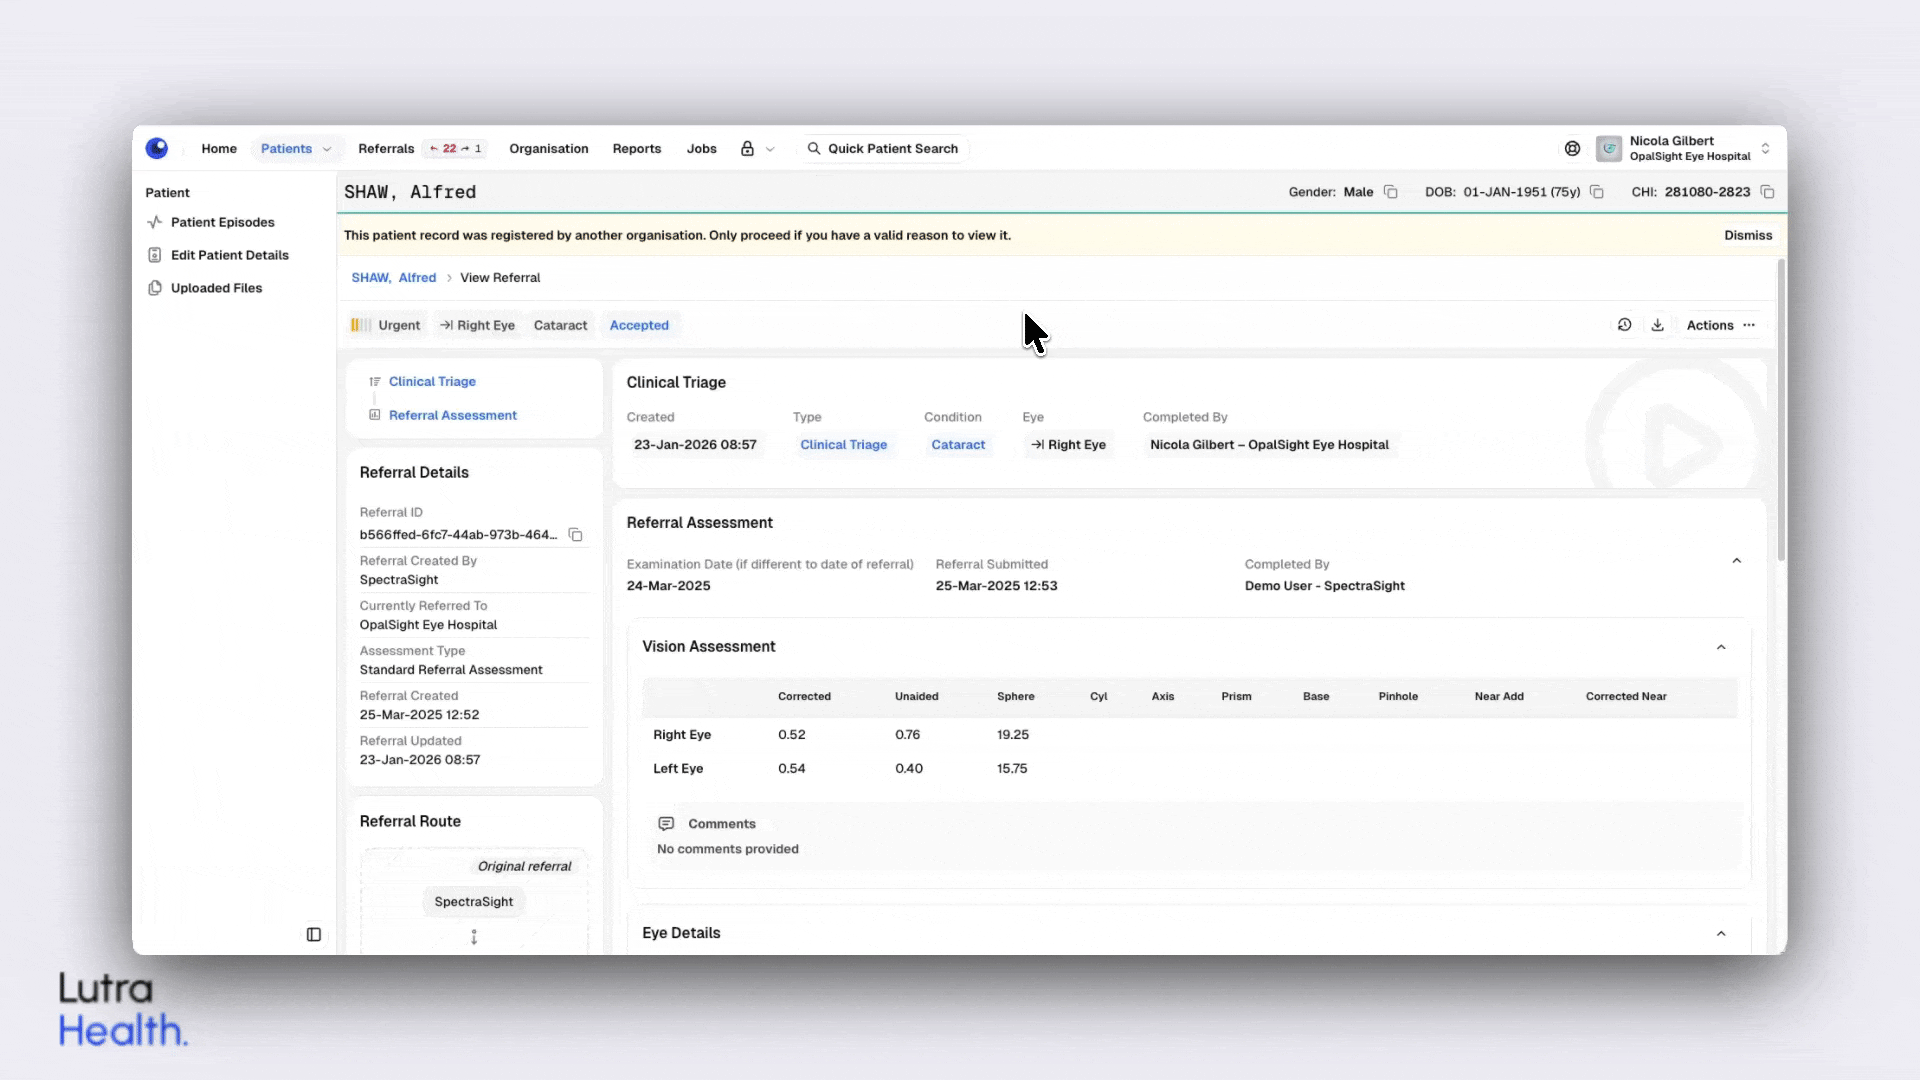
Task: Jump to Referral Assessment in the outline
Action: tap(453, 416)
